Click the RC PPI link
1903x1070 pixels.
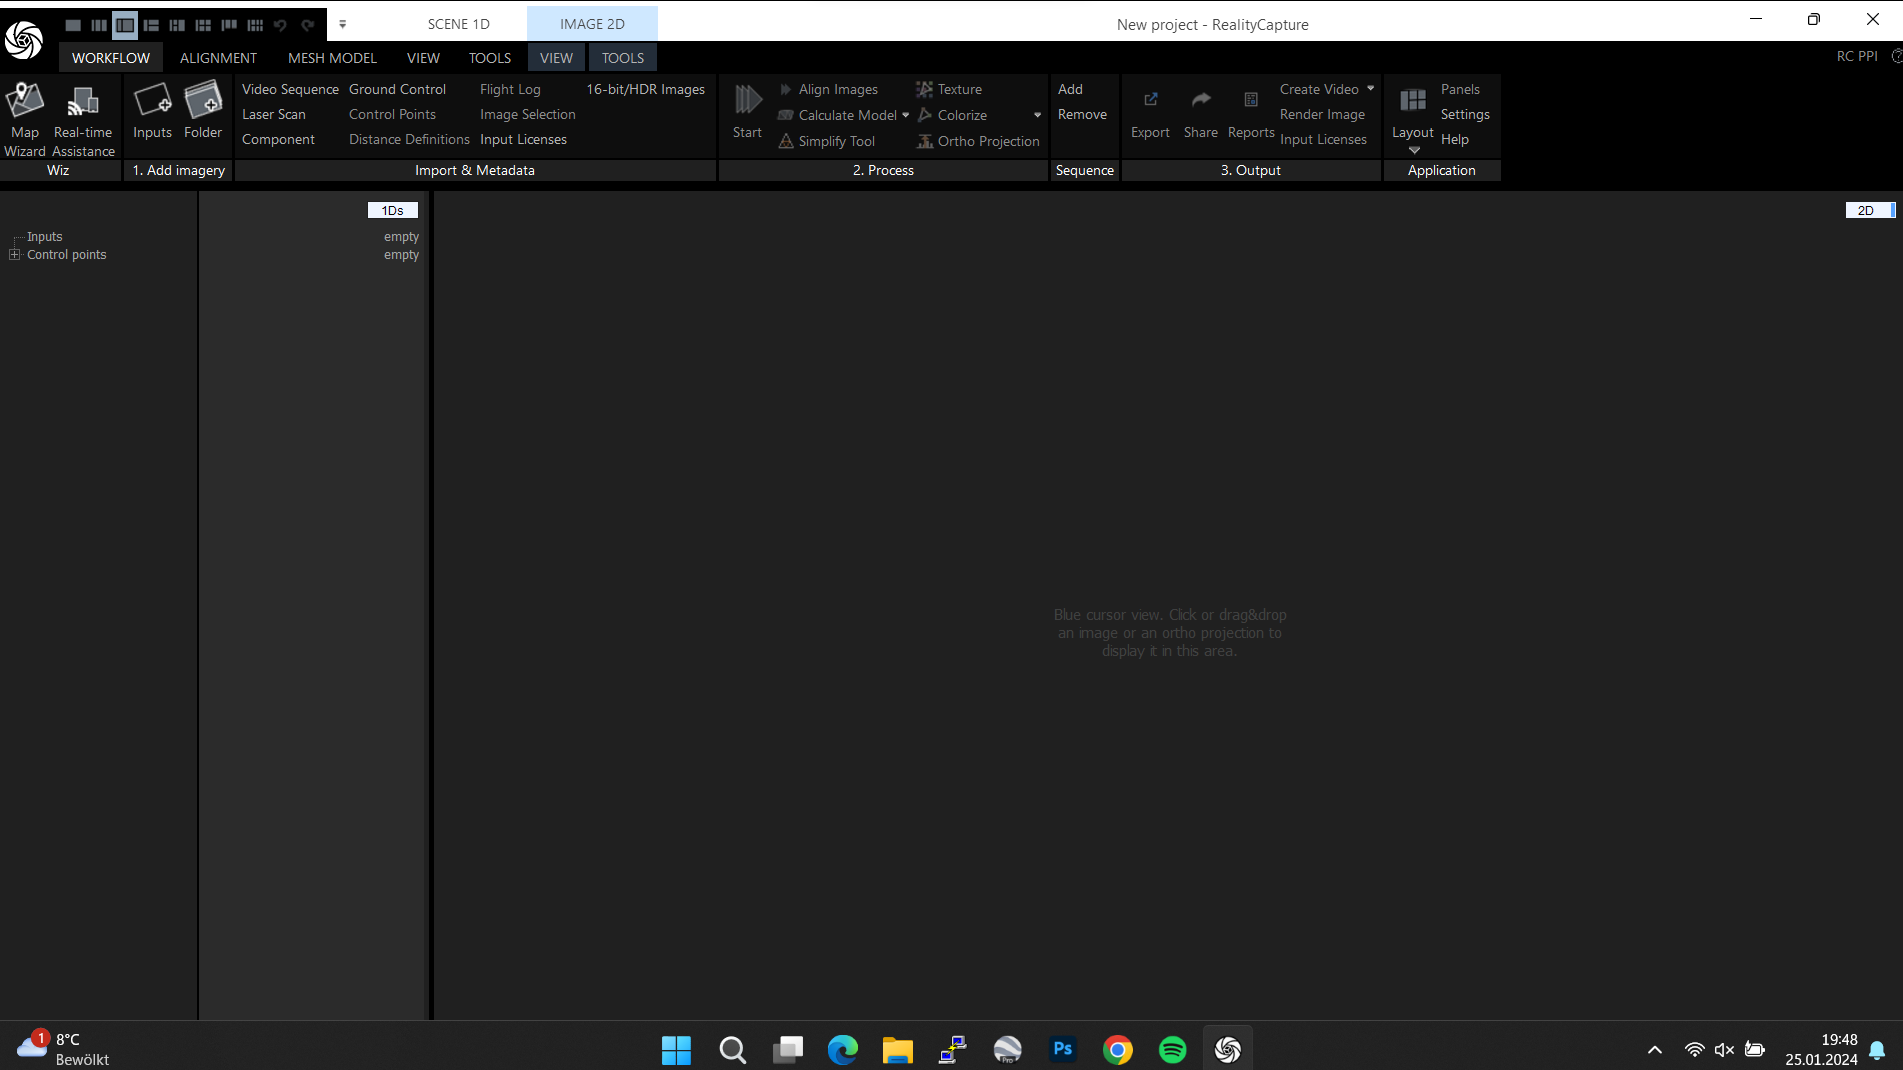1857,56
